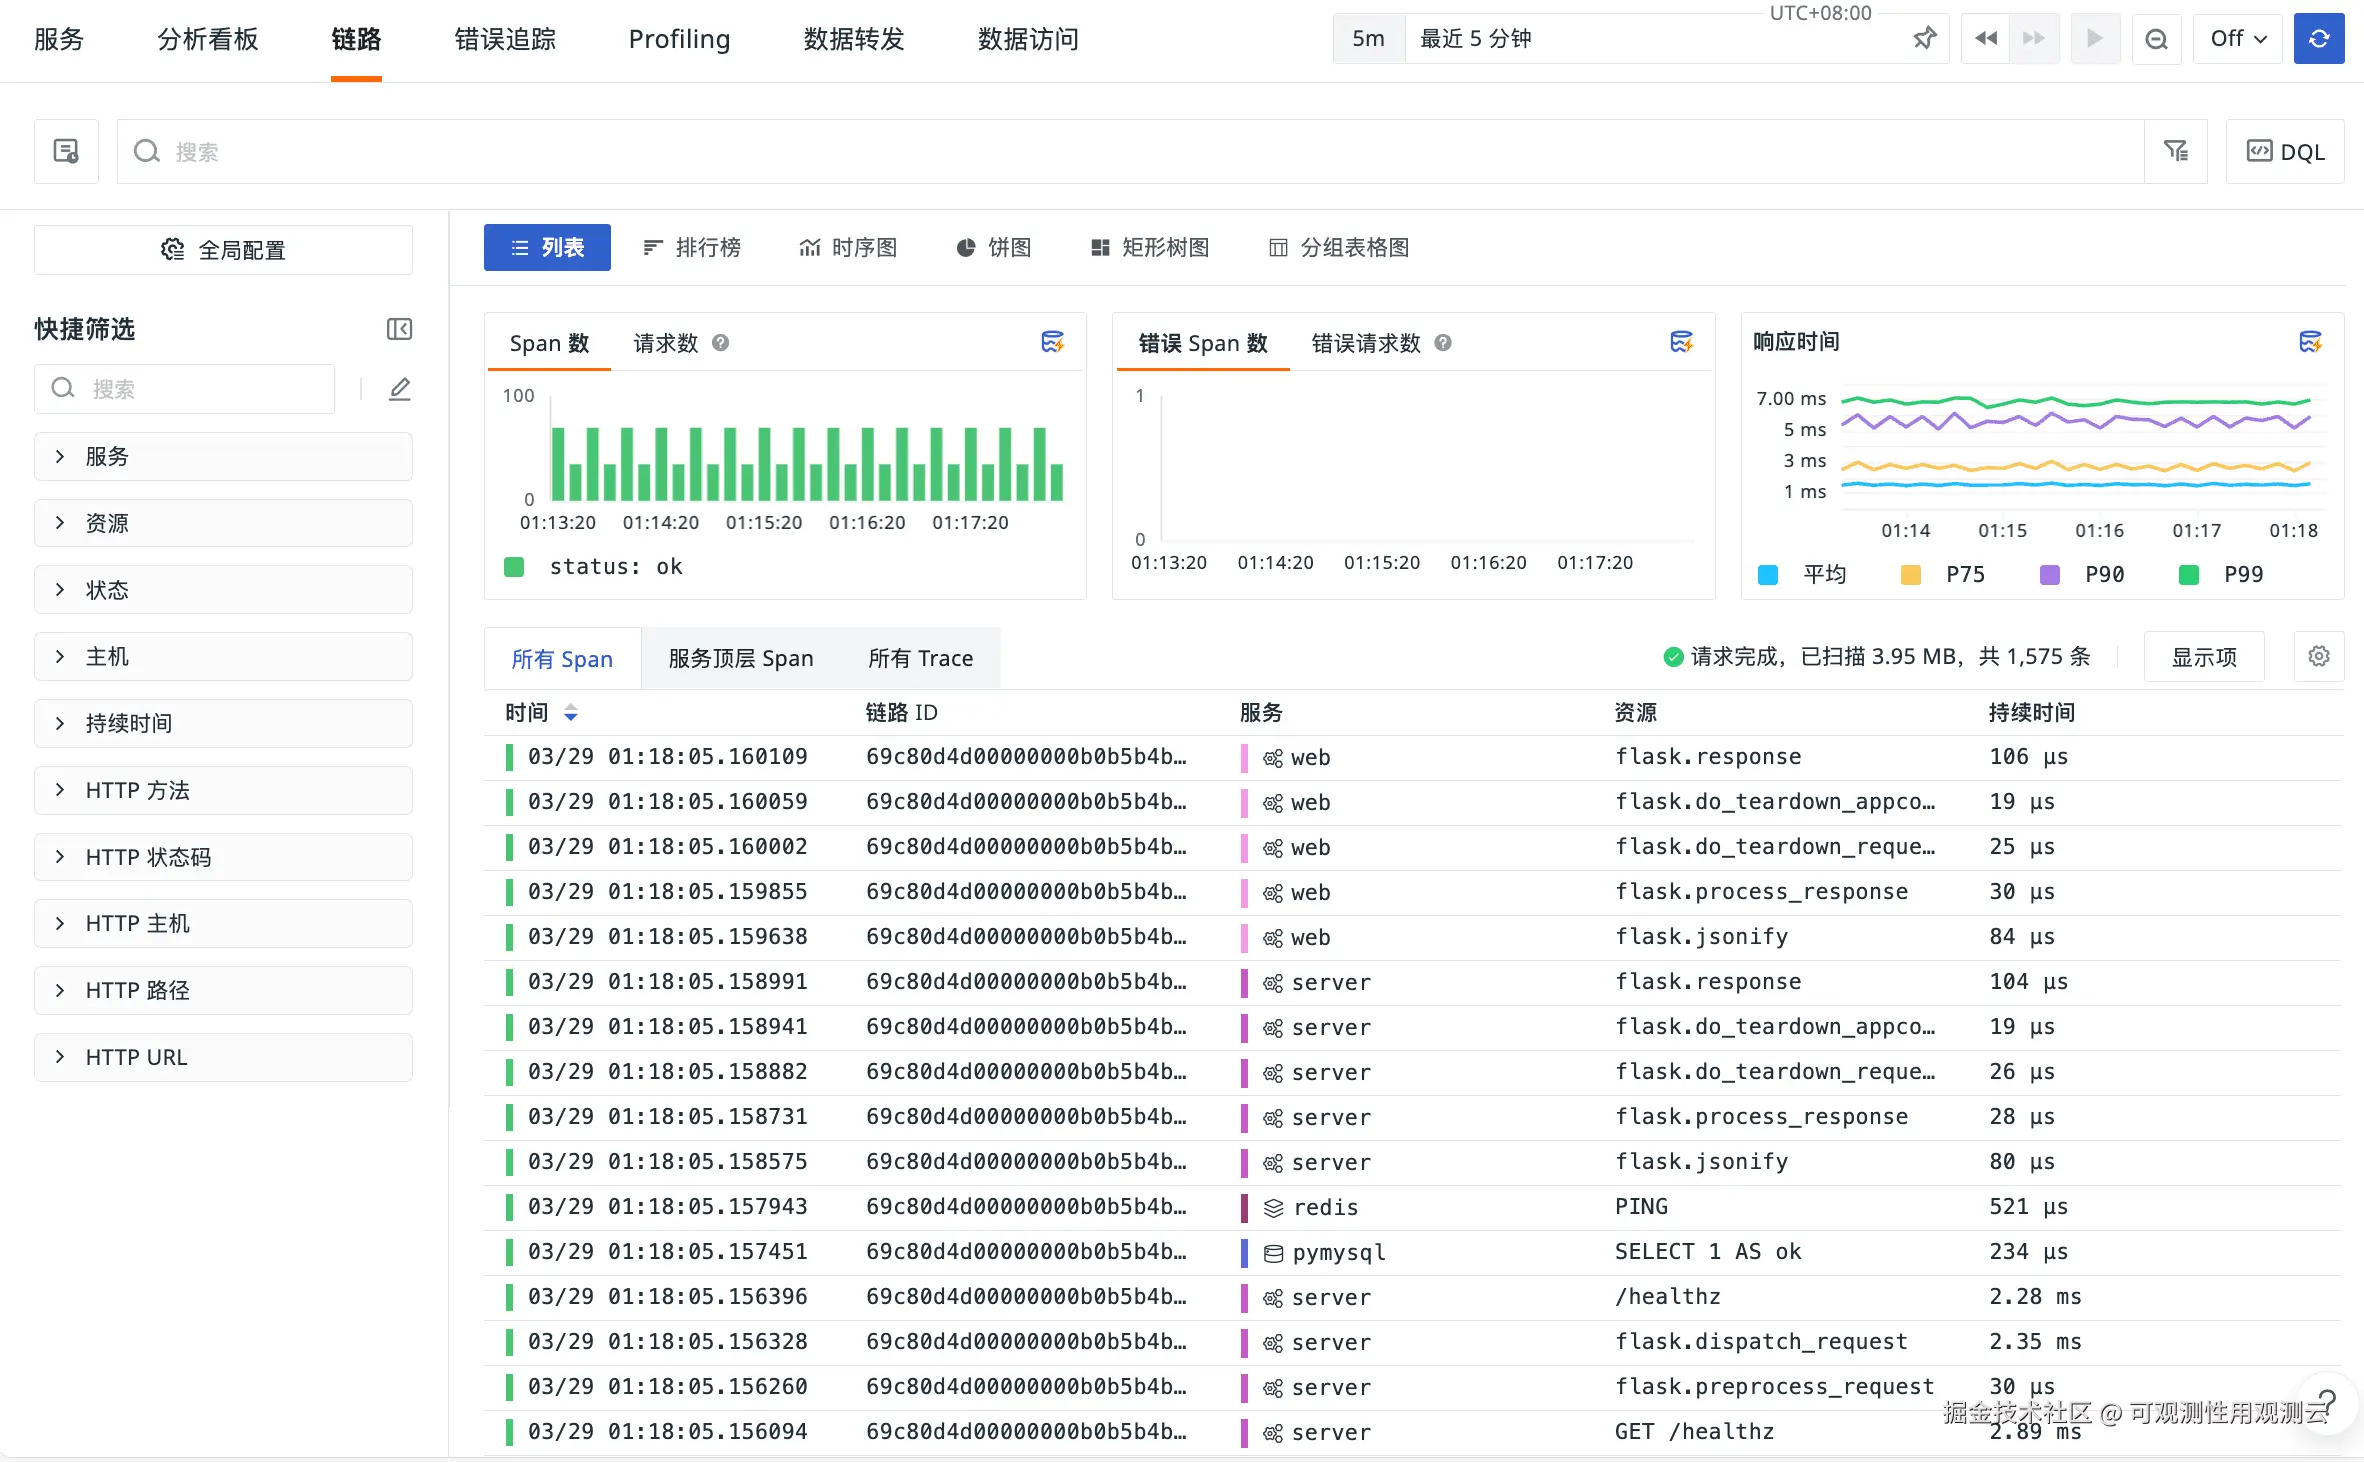
Task: Click the blue refresh button
Action: [2319, 39]
